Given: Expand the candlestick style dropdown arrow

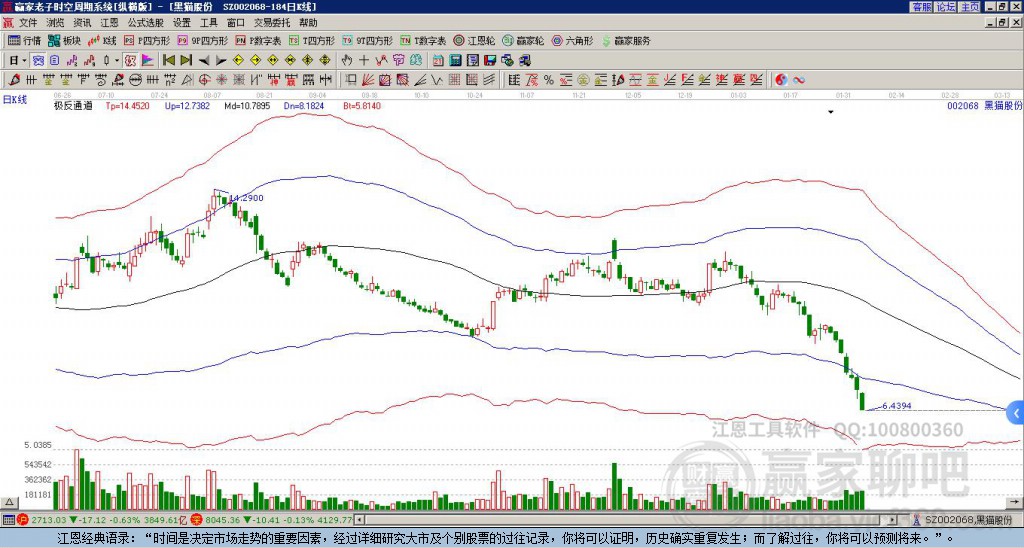Looking at the screenshot, I should (x=116, y=60).
